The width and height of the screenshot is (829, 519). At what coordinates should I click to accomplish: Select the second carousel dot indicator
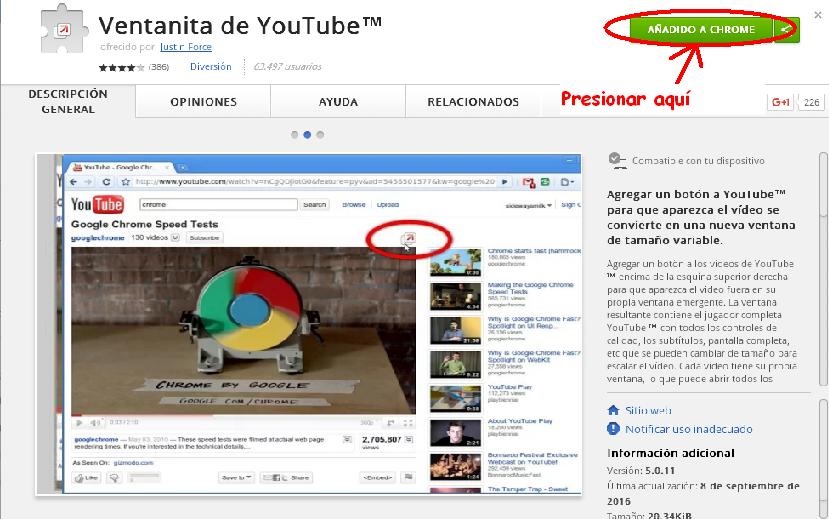pos(307,134)
